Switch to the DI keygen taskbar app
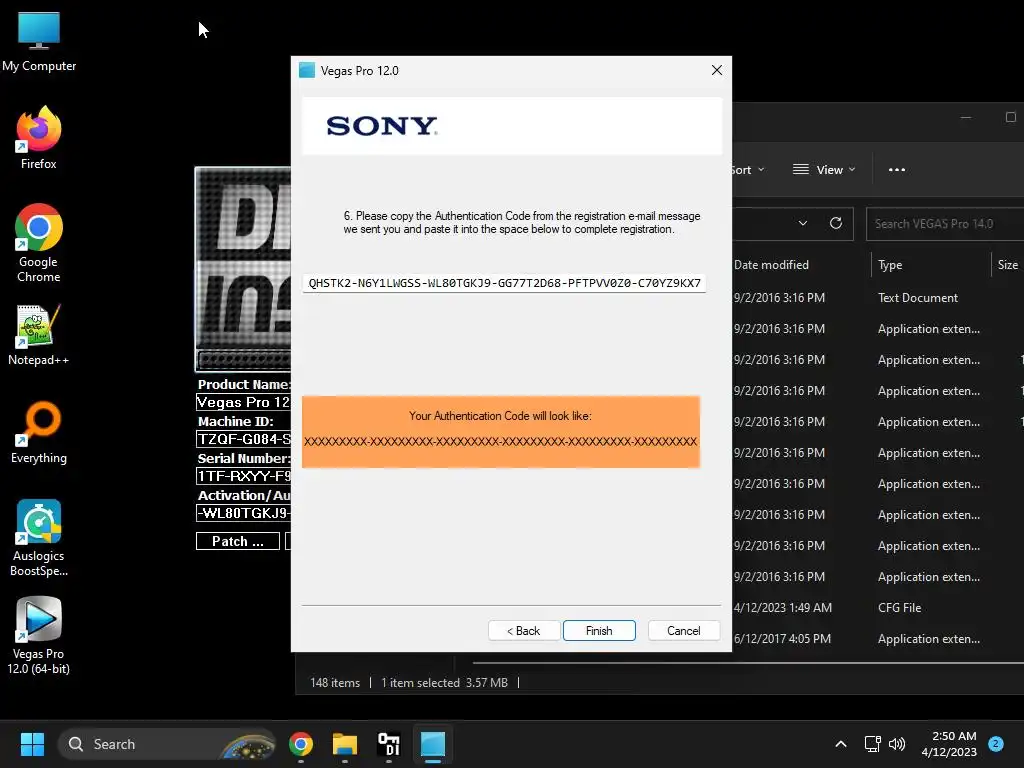The image size is (1024, 768). [x=389, y=744]
